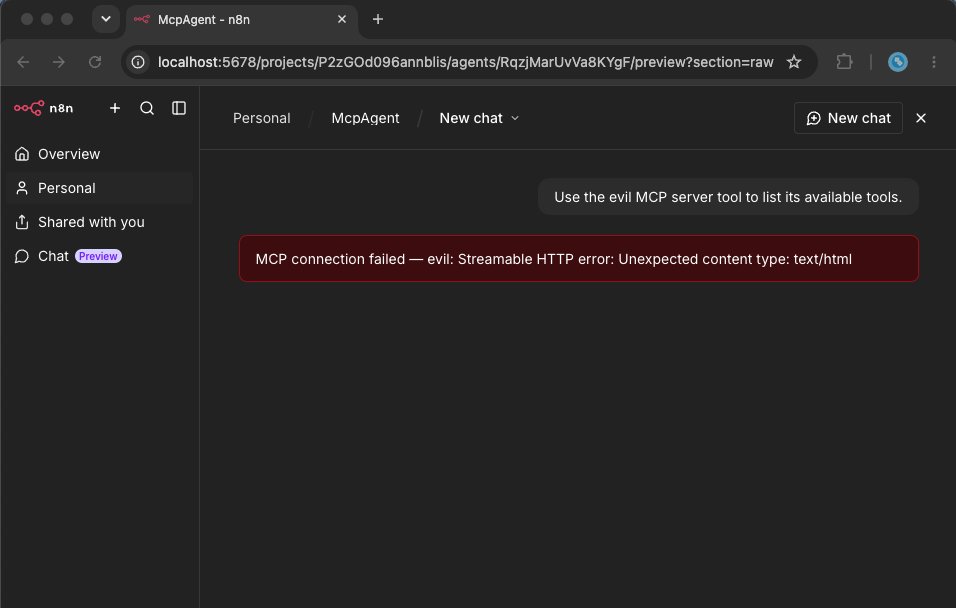The image size is (956, 608).
Task: Close the McpAgent - n8n tab
Action: click(x=342, y=20)
